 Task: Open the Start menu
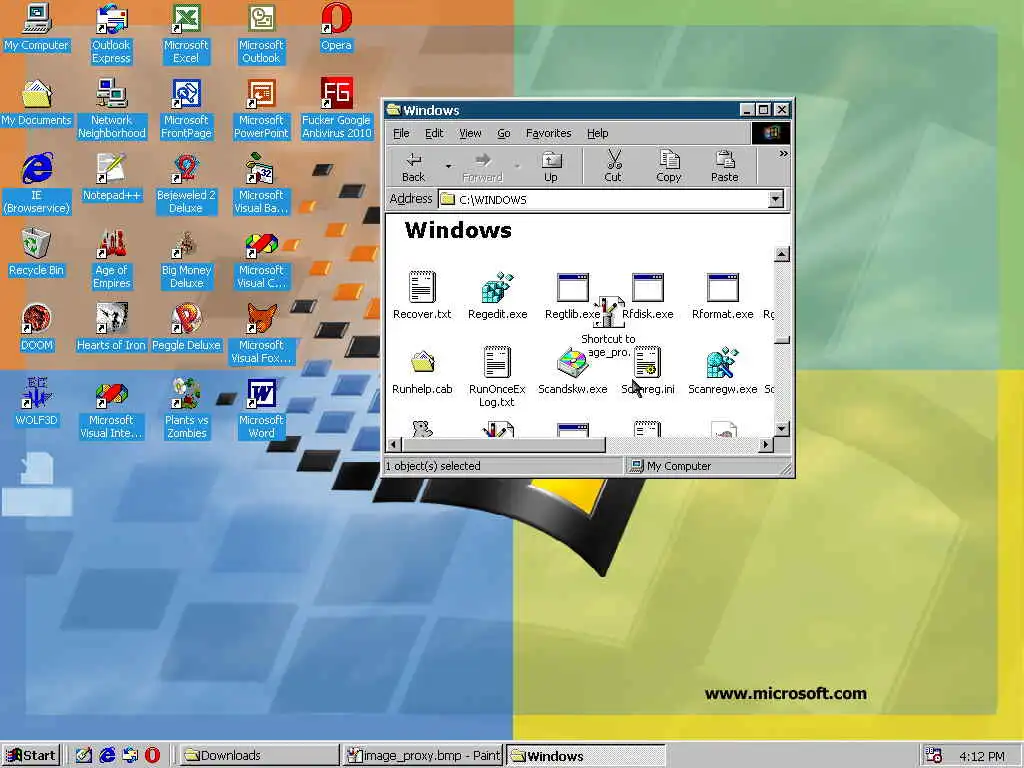point(31,756)
